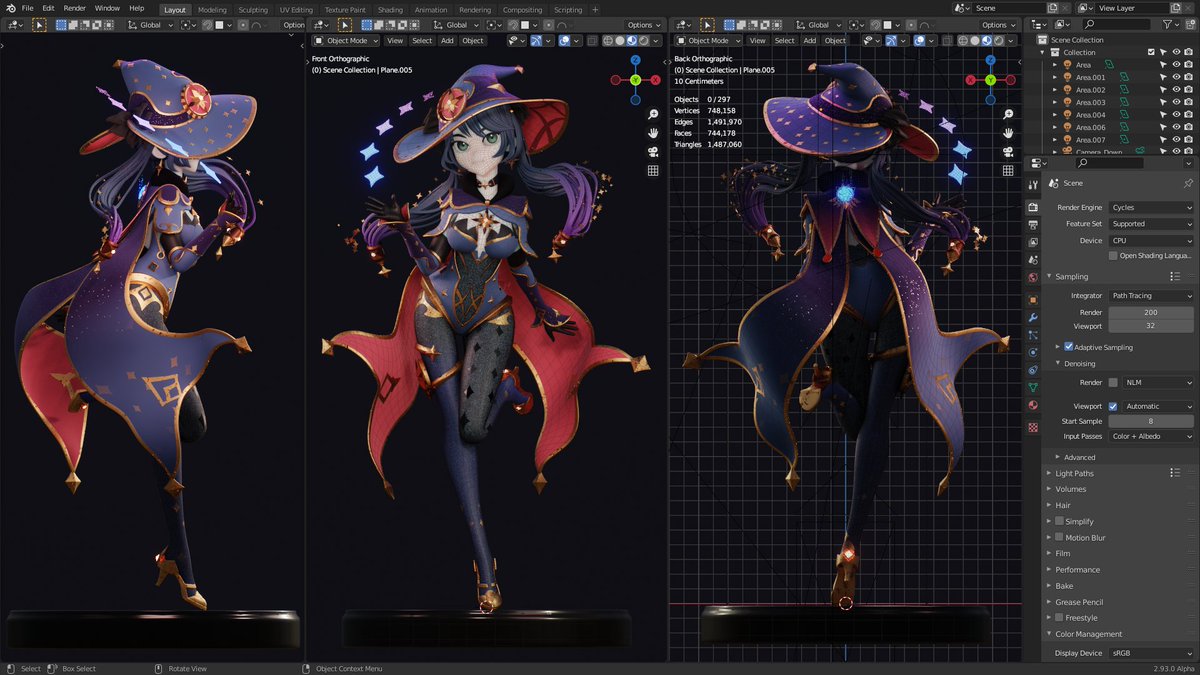Open Render Engine dropdown showing Cycles
The image size is (1200, 675).
[1151, 207]
